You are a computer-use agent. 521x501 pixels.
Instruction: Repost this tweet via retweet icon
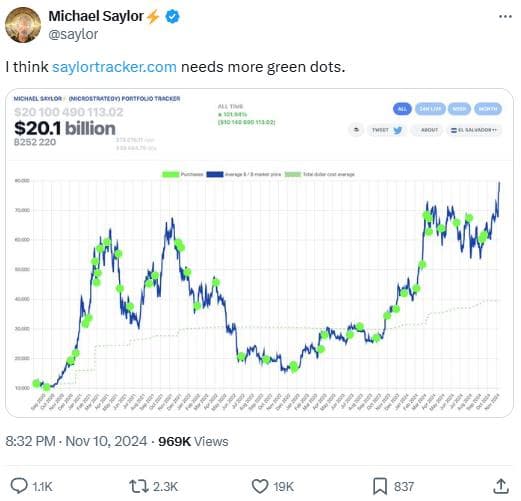tap(139, 486)
